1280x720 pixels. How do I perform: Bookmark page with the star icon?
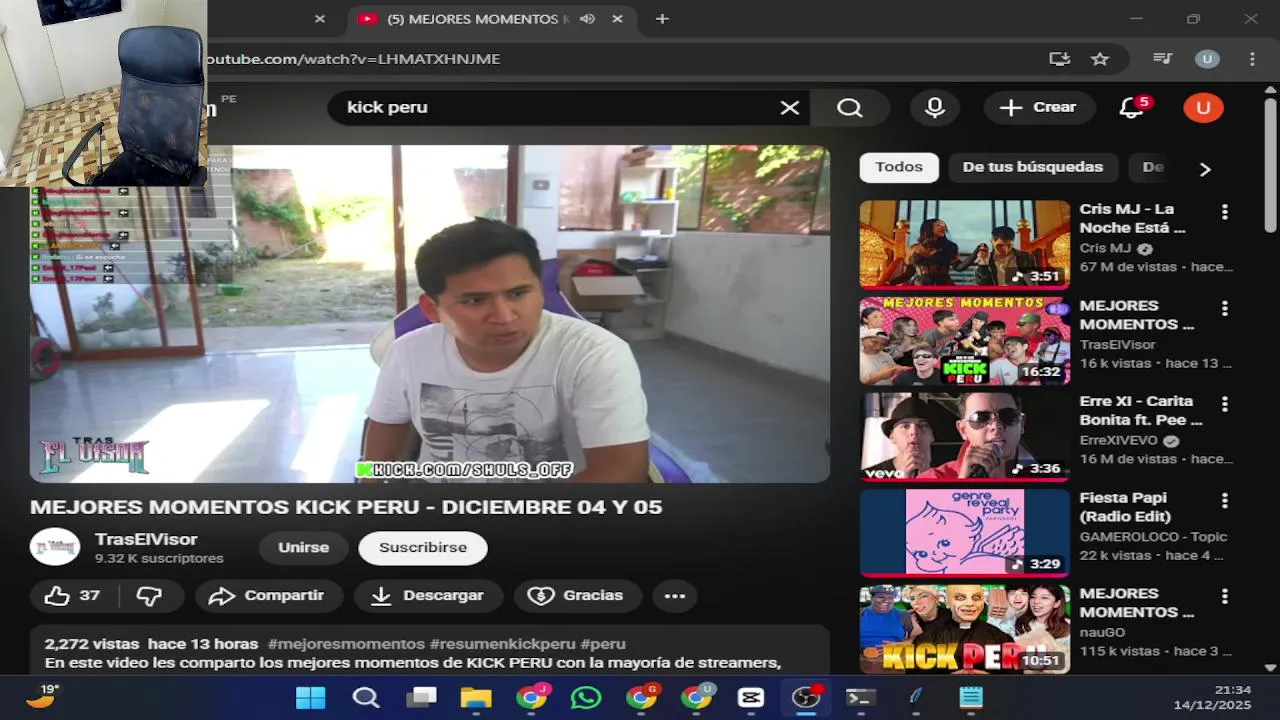(x=1100, y=59)
